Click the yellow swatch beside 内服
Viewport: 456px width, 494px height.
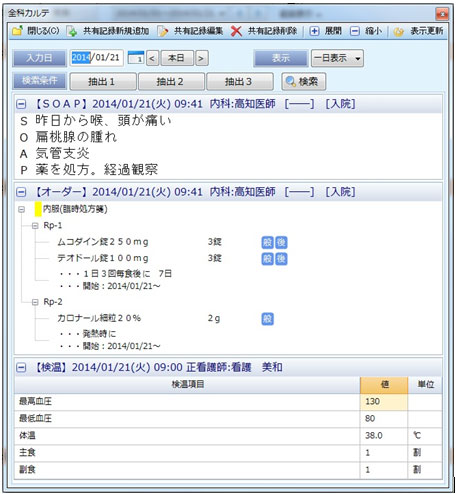click(38, 209)
